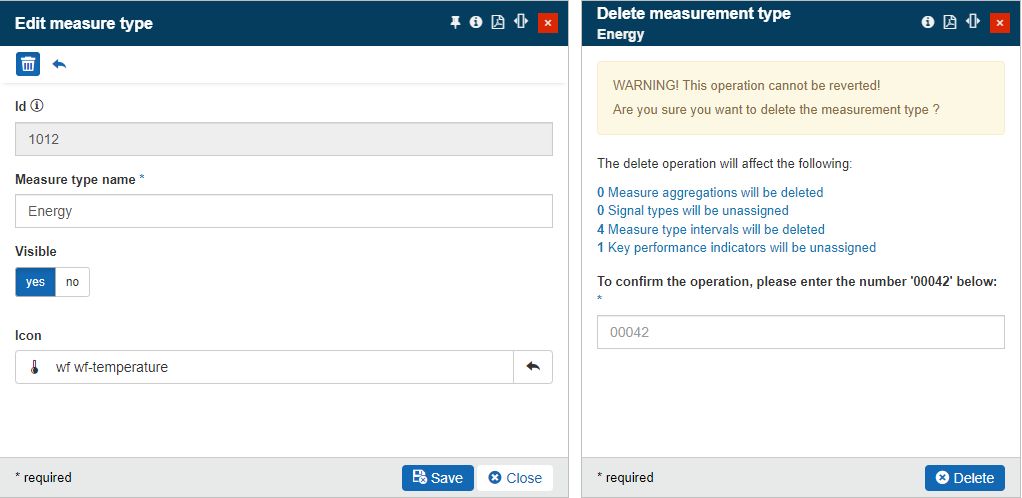Viewport: 1022px width, 498px height.
Task: Click info icon next to Id label
Action: coord(37,105)
